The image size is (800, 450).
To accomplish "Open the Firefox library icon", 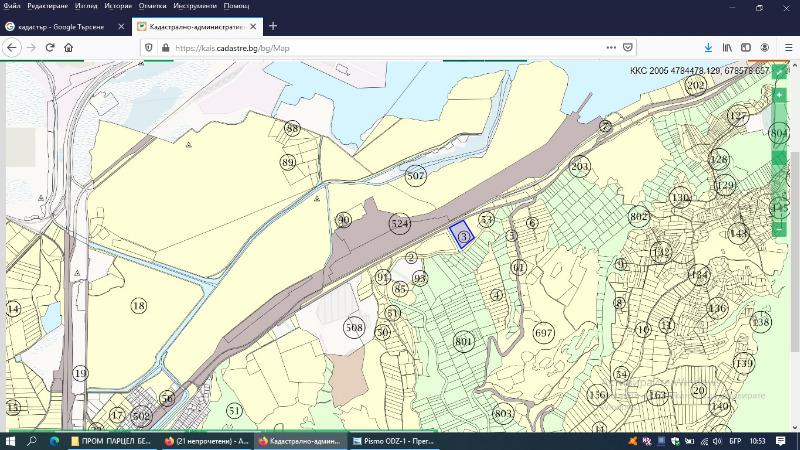I will pyautogui.click(x=728, y=47).
